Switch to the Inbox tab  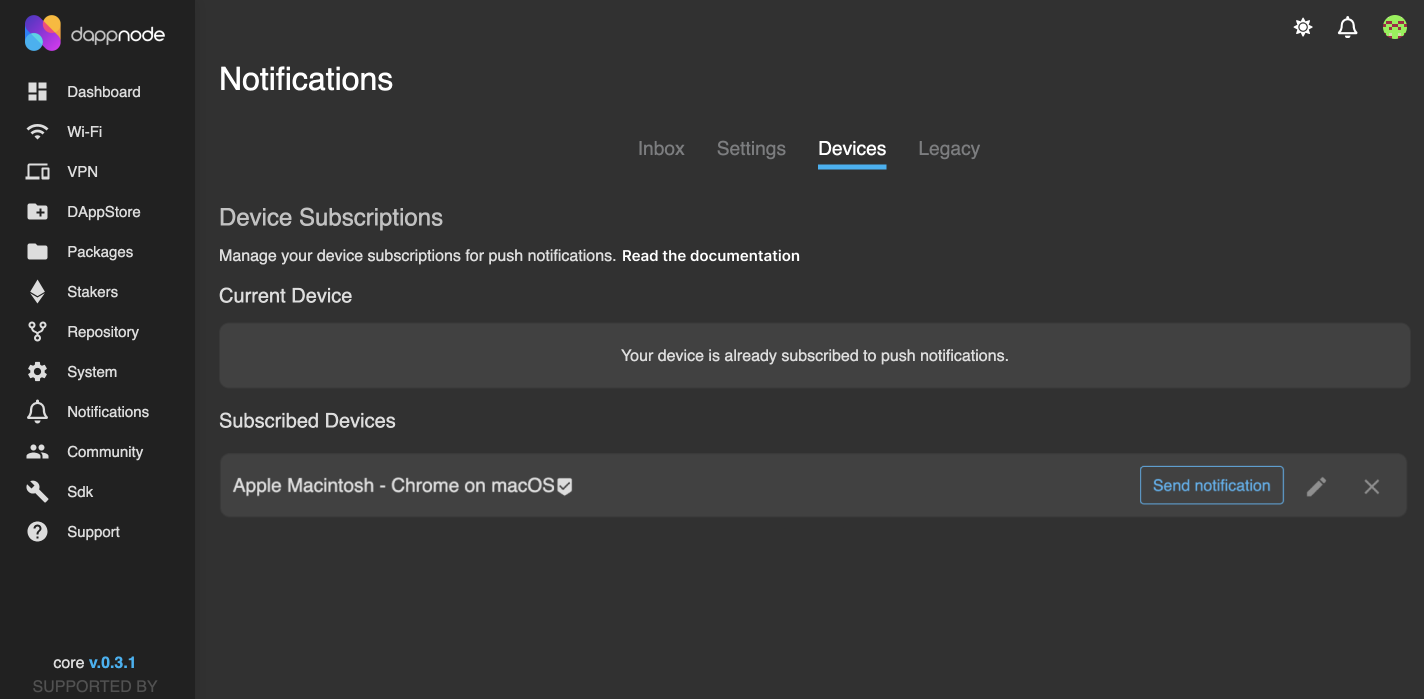tap(661, 149)
